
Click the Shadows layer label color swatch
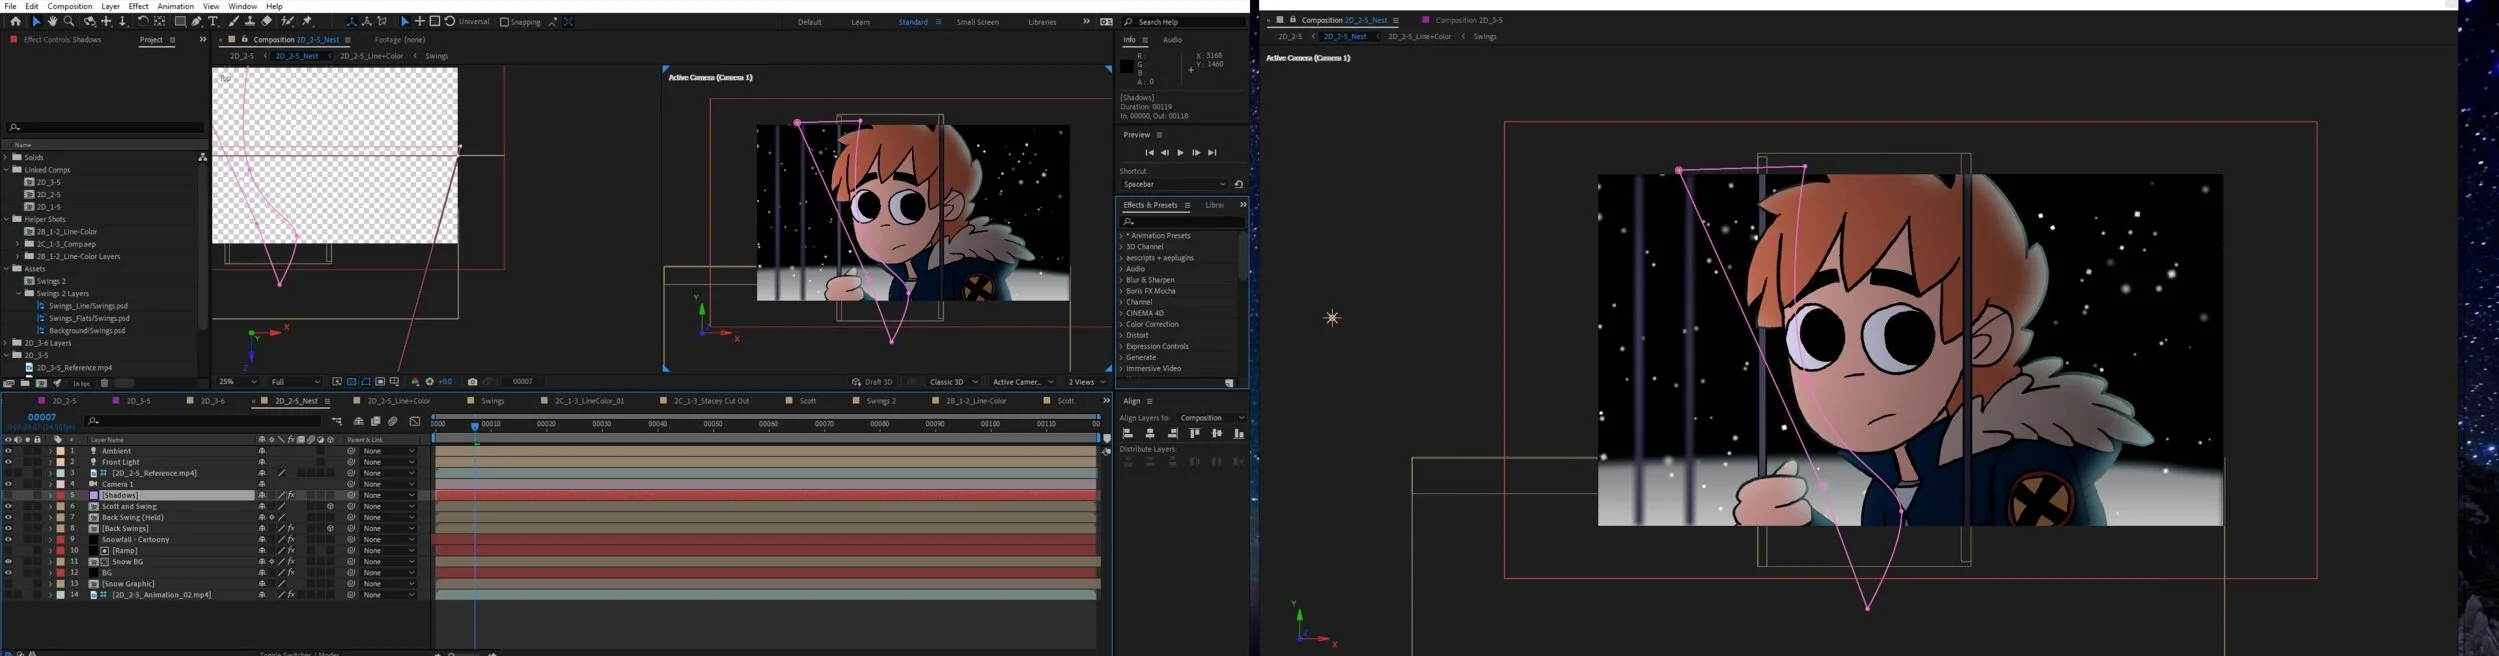60,495
